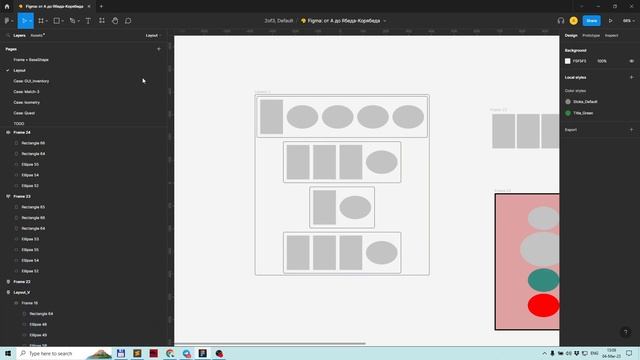Collapse the Frame 24 layer group
This screenshot has height=360, width=640.
(x=8, y=133)
